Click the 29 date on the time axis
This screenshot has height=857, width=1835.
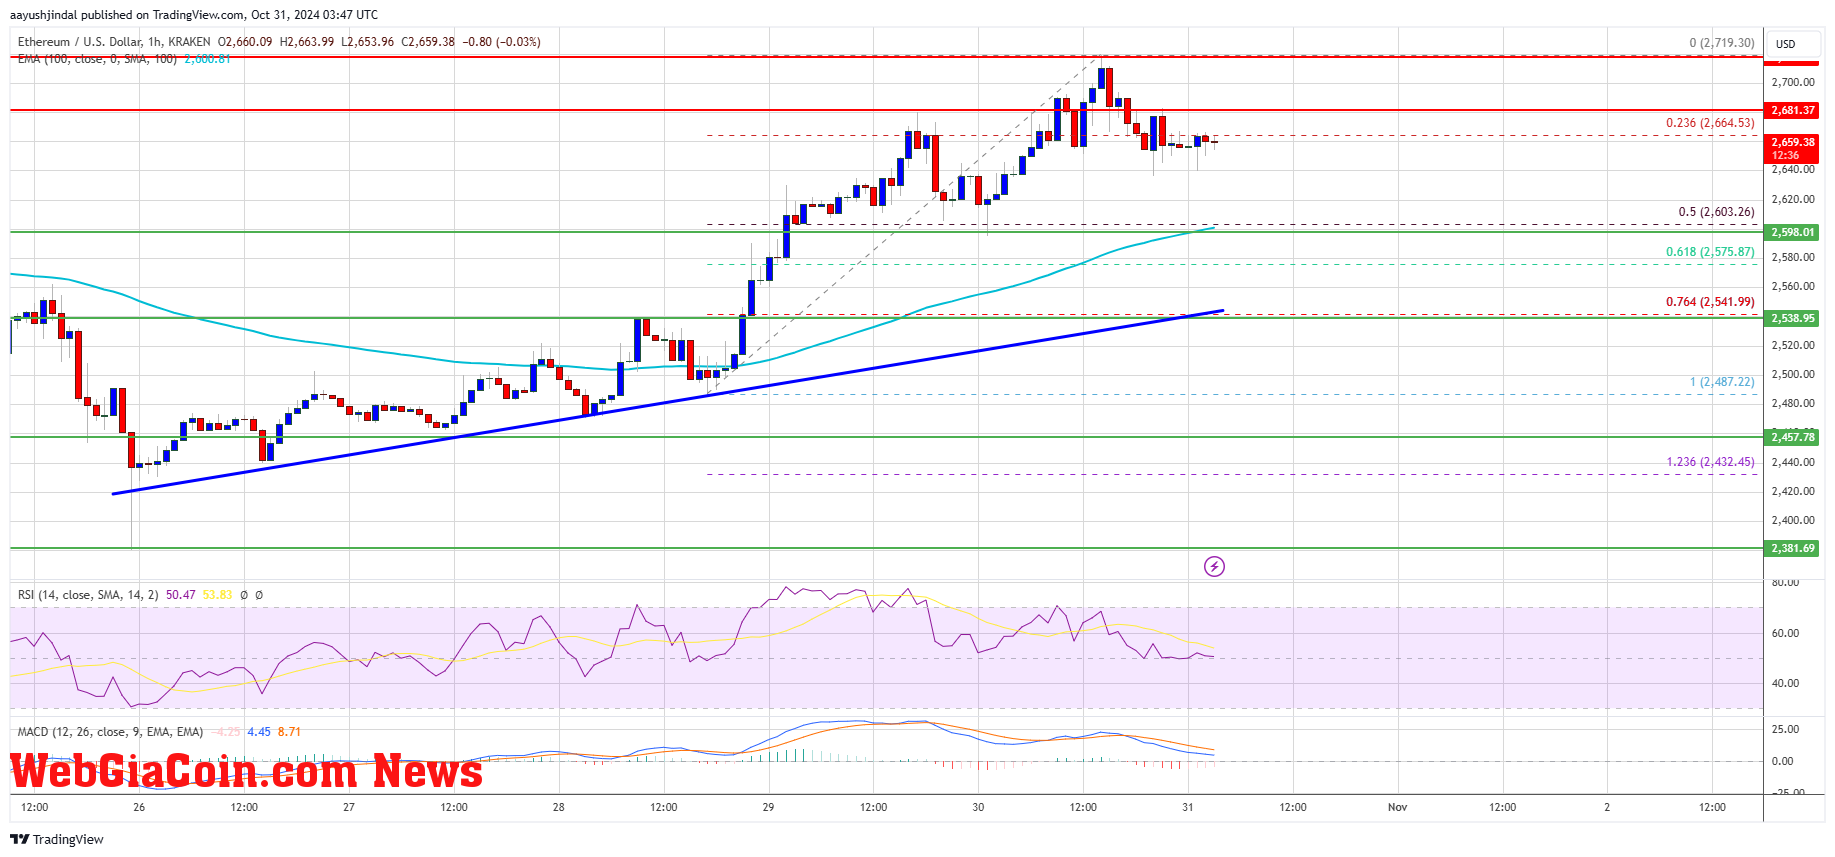(768, 807)
